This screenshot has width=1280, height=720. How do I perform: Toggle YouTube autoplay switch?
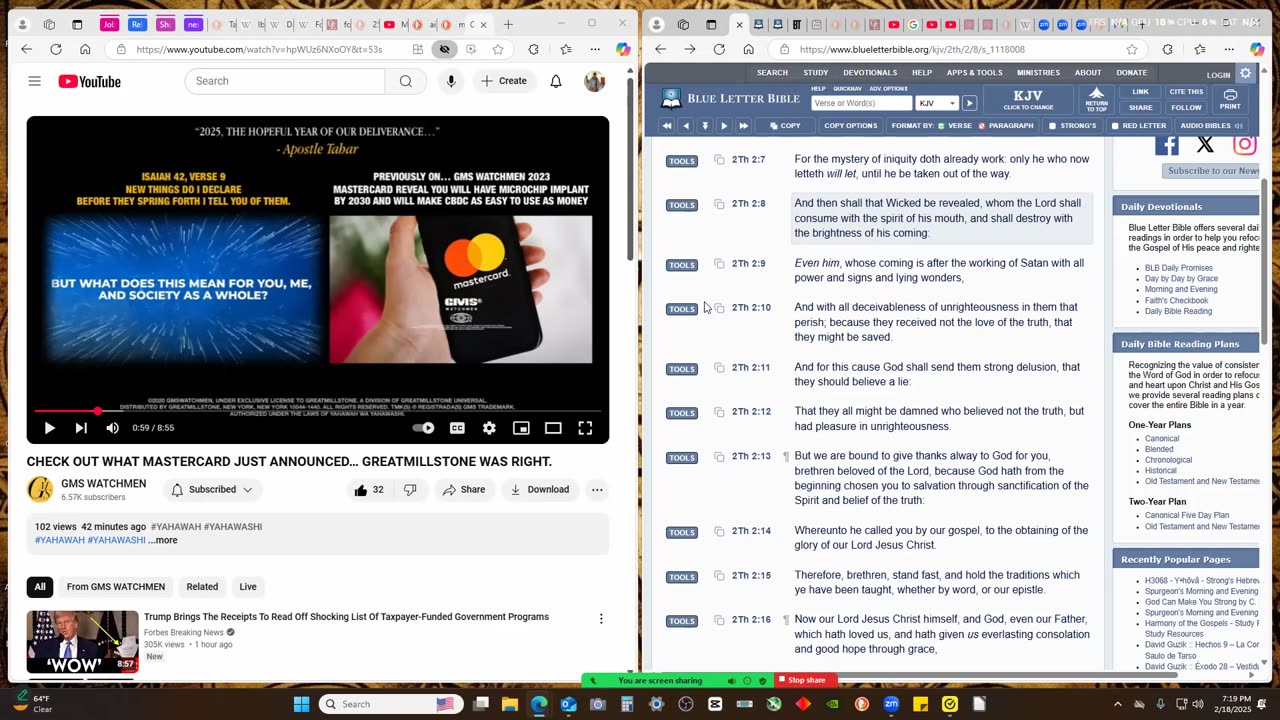coord(424,428)
